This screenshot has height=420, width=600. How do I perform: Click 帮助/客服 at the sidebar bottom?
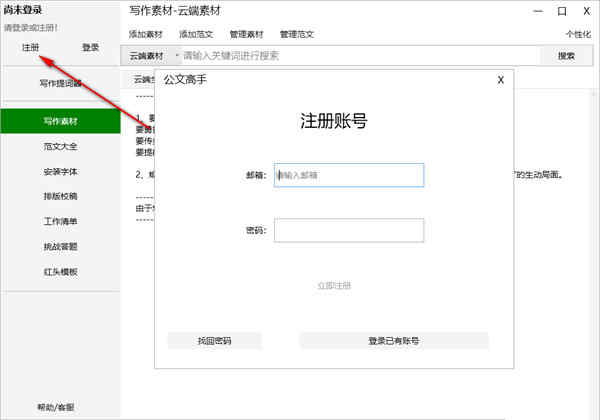tap(56, 407)
